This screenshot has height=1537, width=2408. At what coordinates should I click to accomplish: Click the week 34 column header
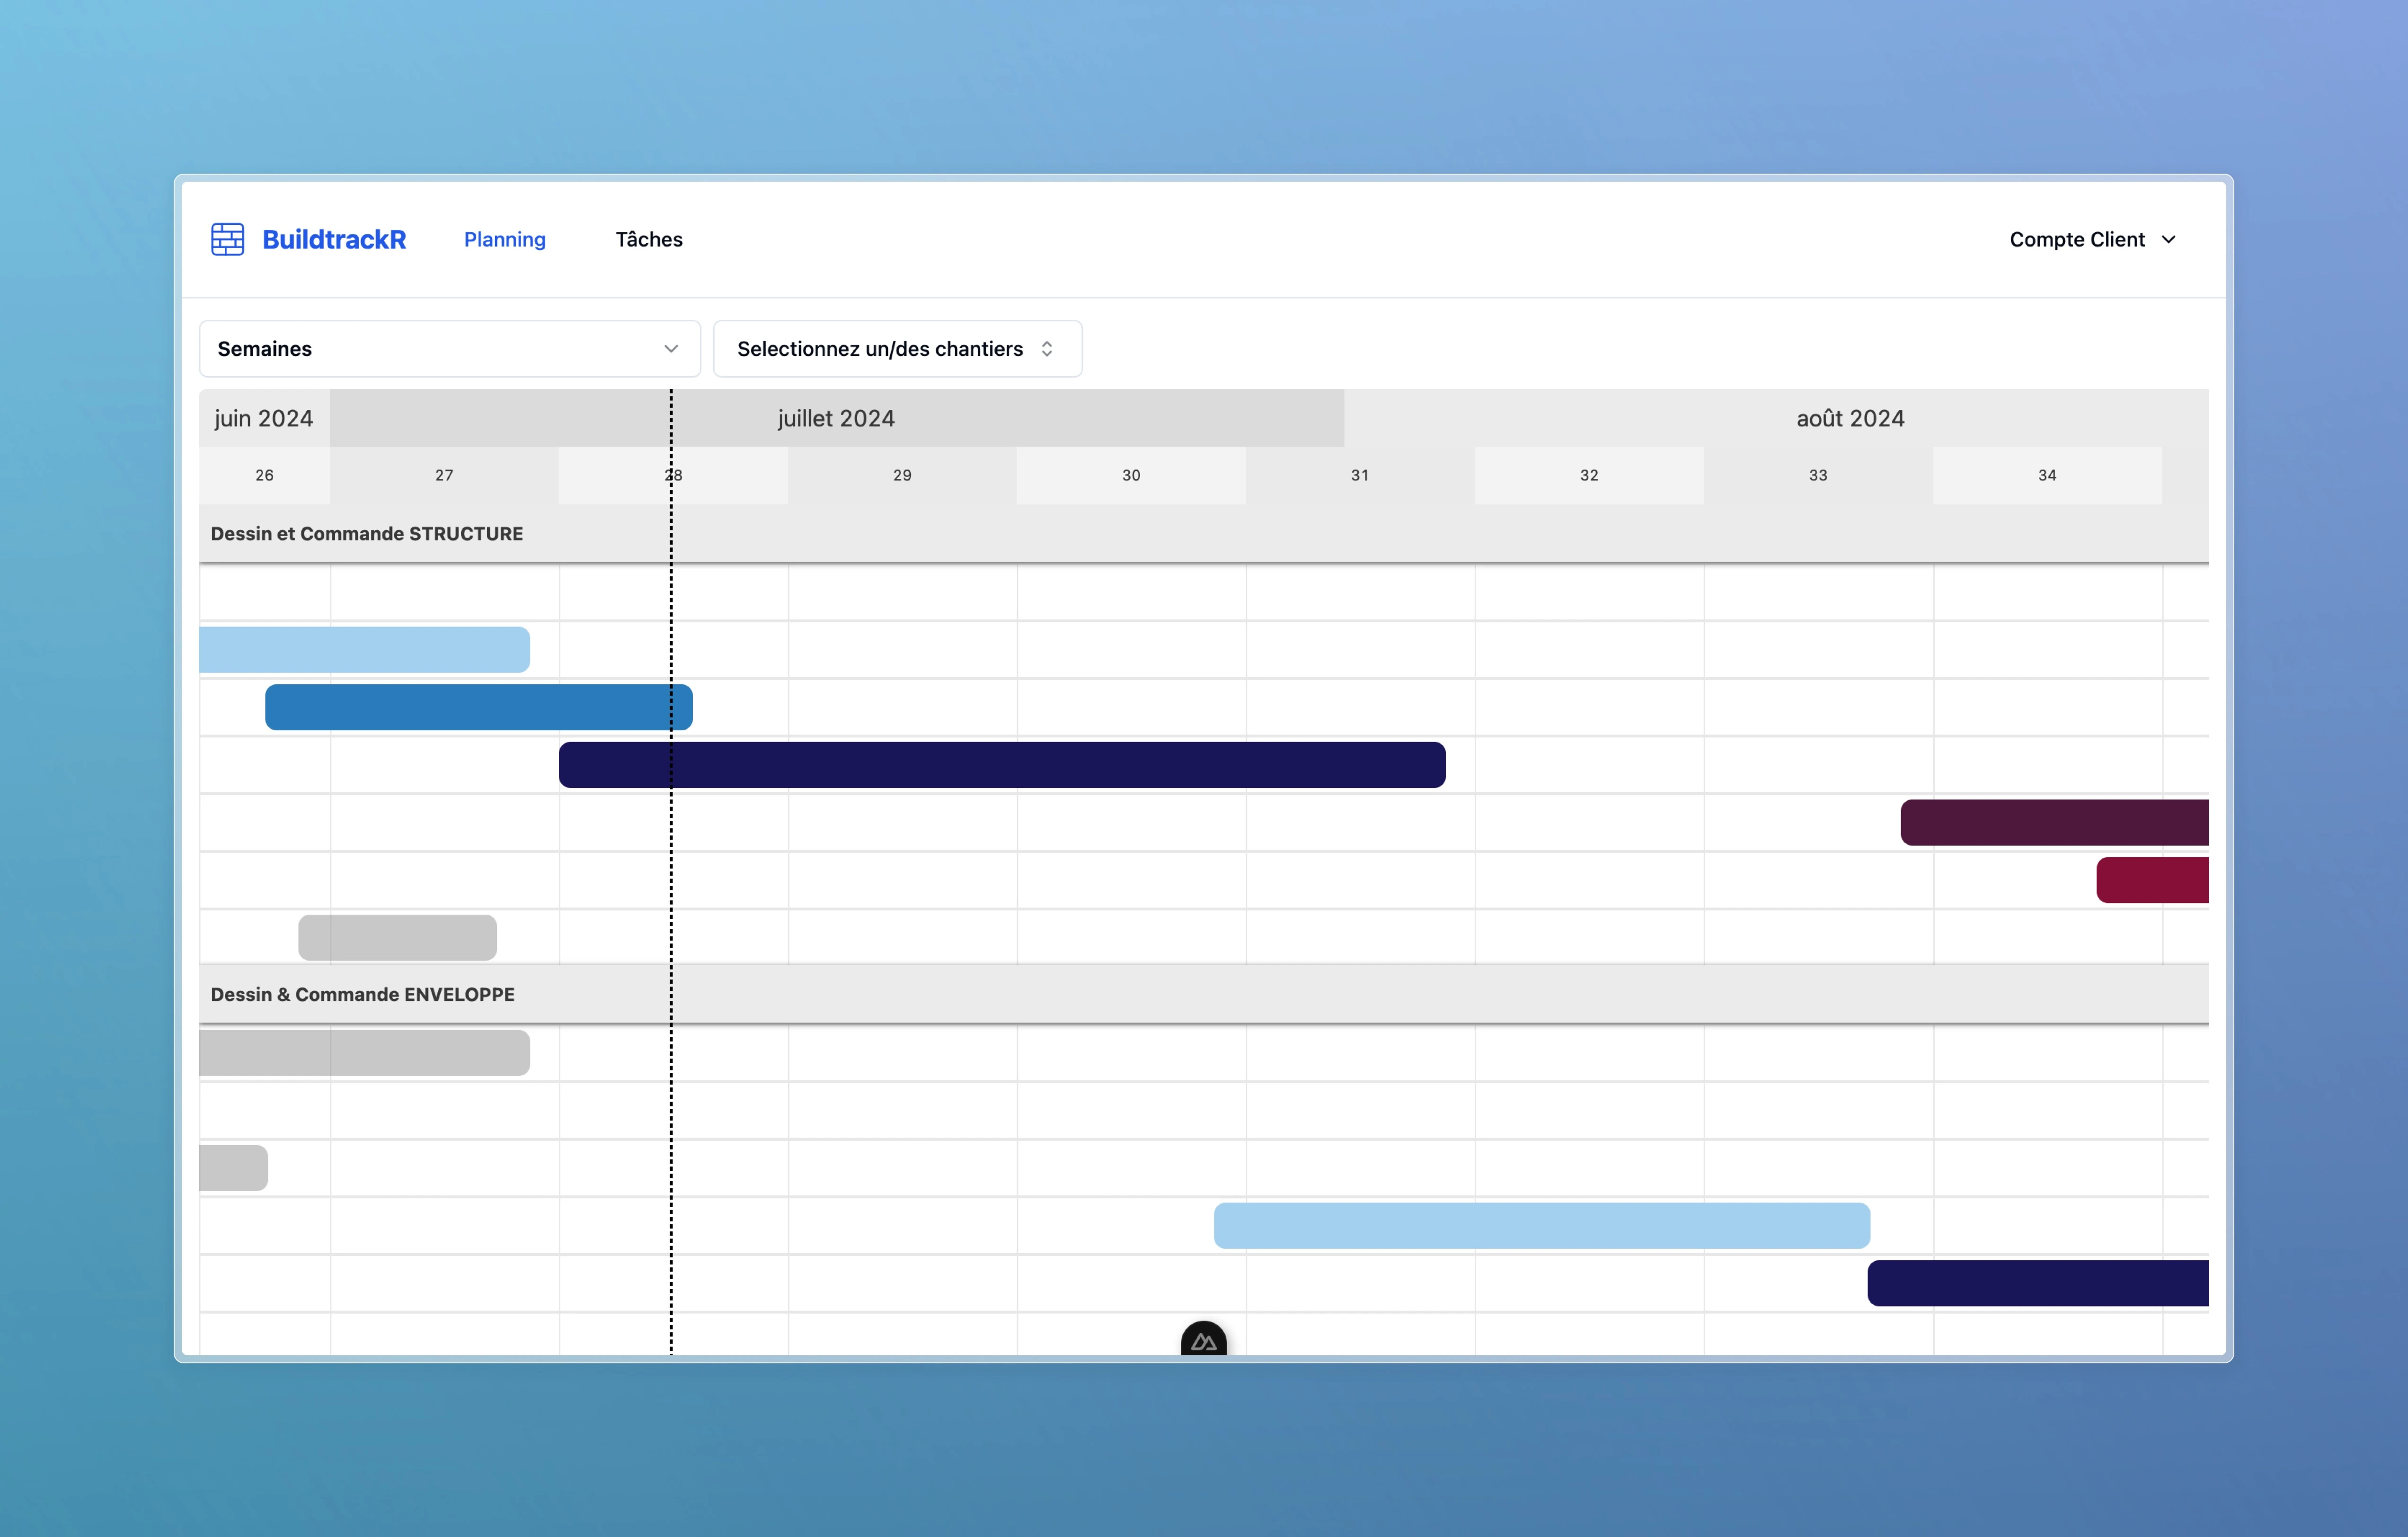coord(2046,475)
